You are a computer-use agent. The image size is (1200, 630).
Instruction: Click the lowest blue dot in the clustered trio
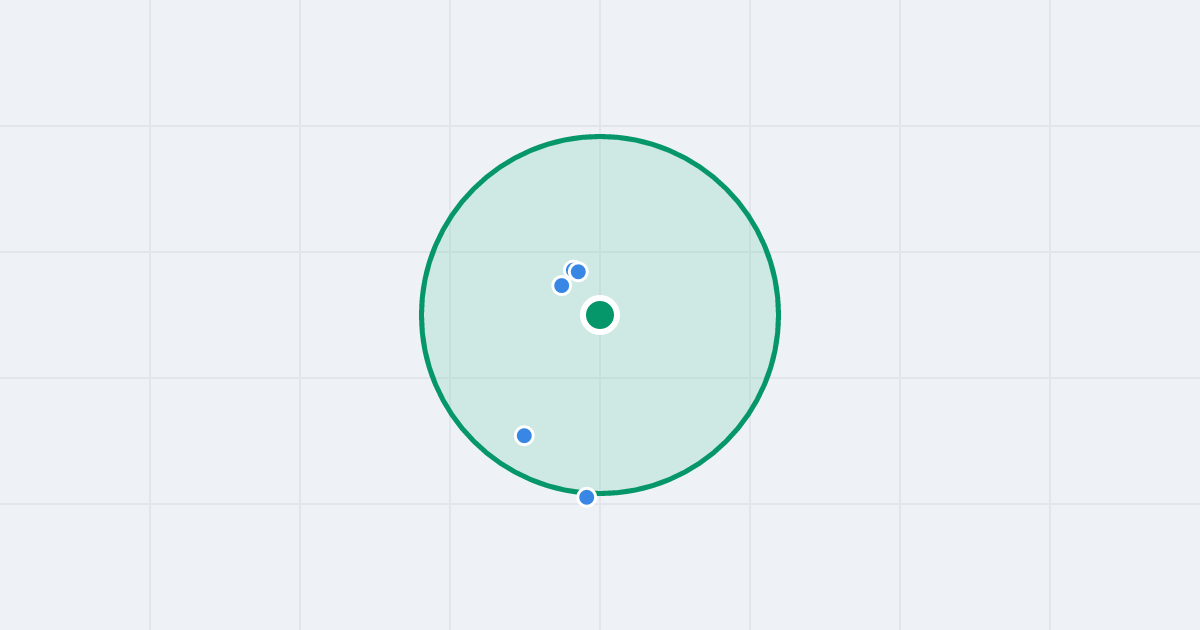pyautogui.click(x=562, y=285)
